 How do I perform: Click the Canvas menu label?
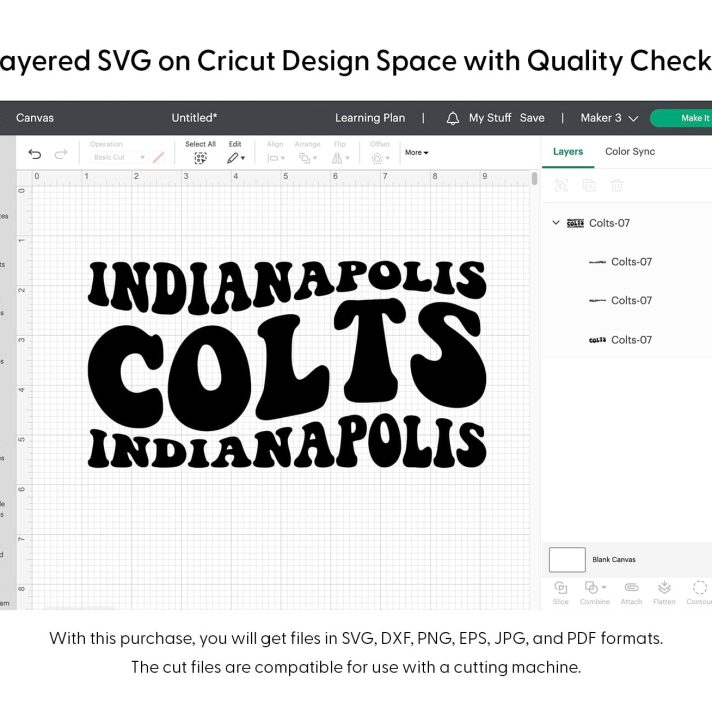coord(35,118)
